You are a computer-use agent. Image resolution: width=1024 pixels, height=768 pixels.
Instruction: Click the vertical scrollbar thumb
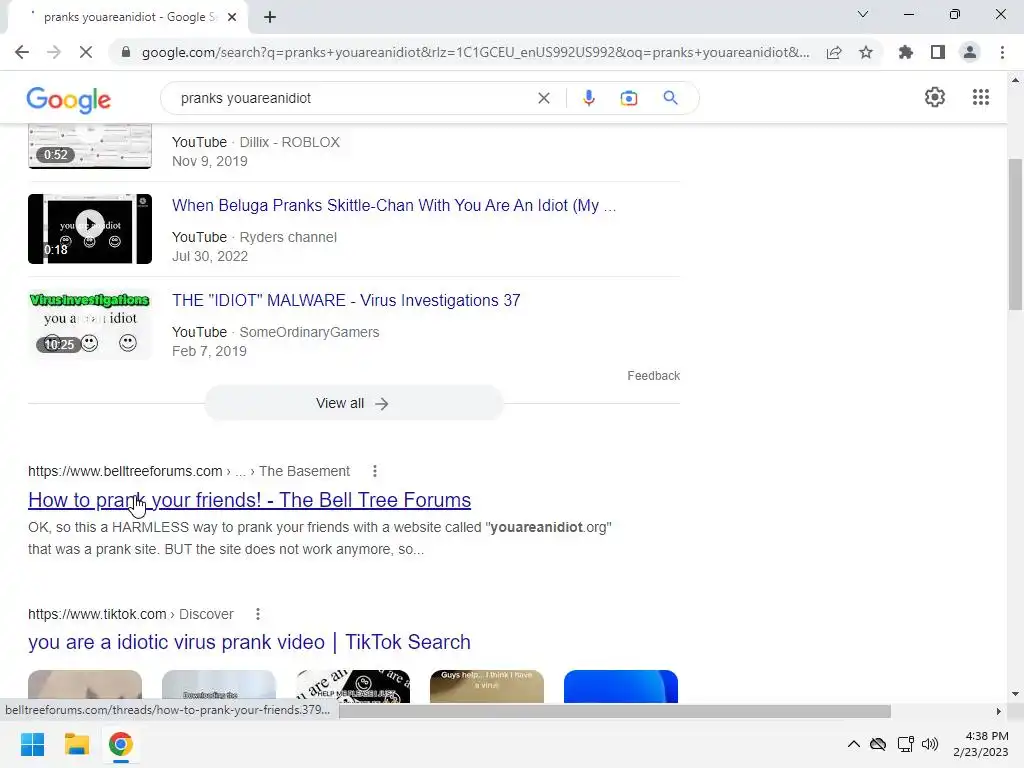click(1015, 234)
